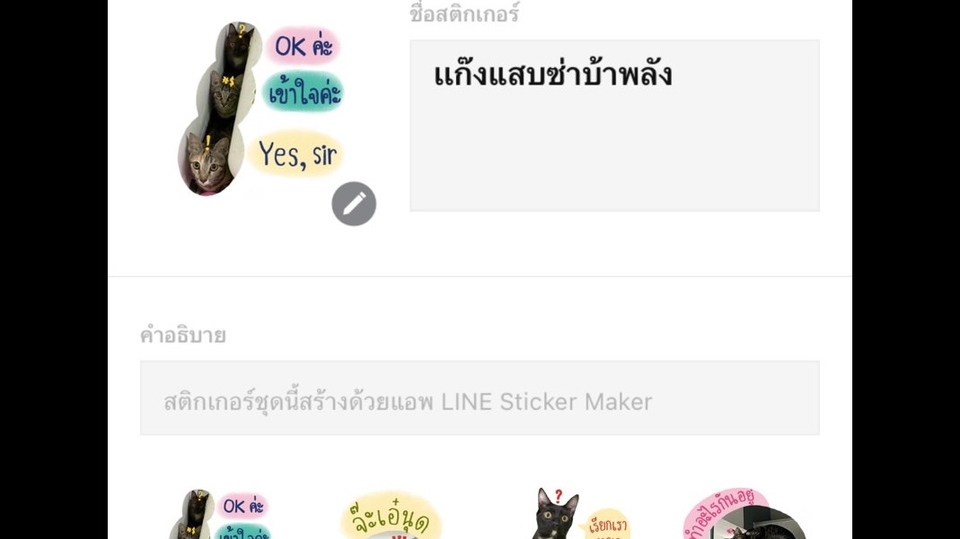Select the black cat with question mark sticker
Screen dimensions: 960x539
(x=578, y=514)
